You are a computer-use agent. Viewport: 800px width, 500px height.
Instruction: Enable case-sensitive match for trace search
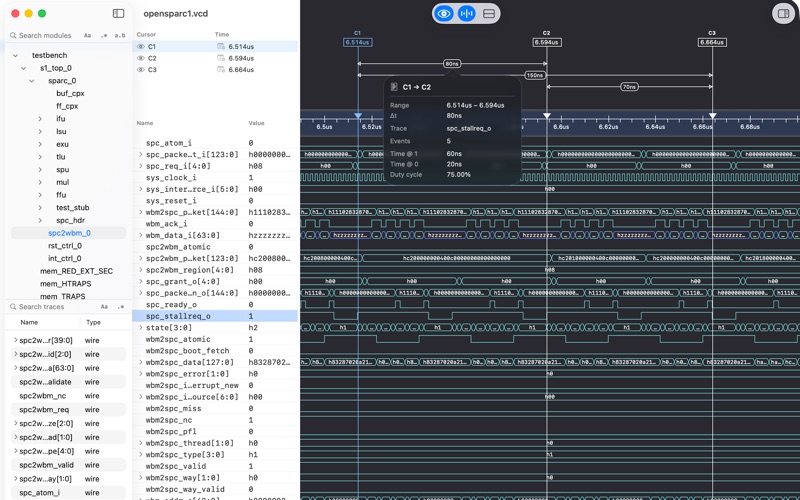pos(104,307)
